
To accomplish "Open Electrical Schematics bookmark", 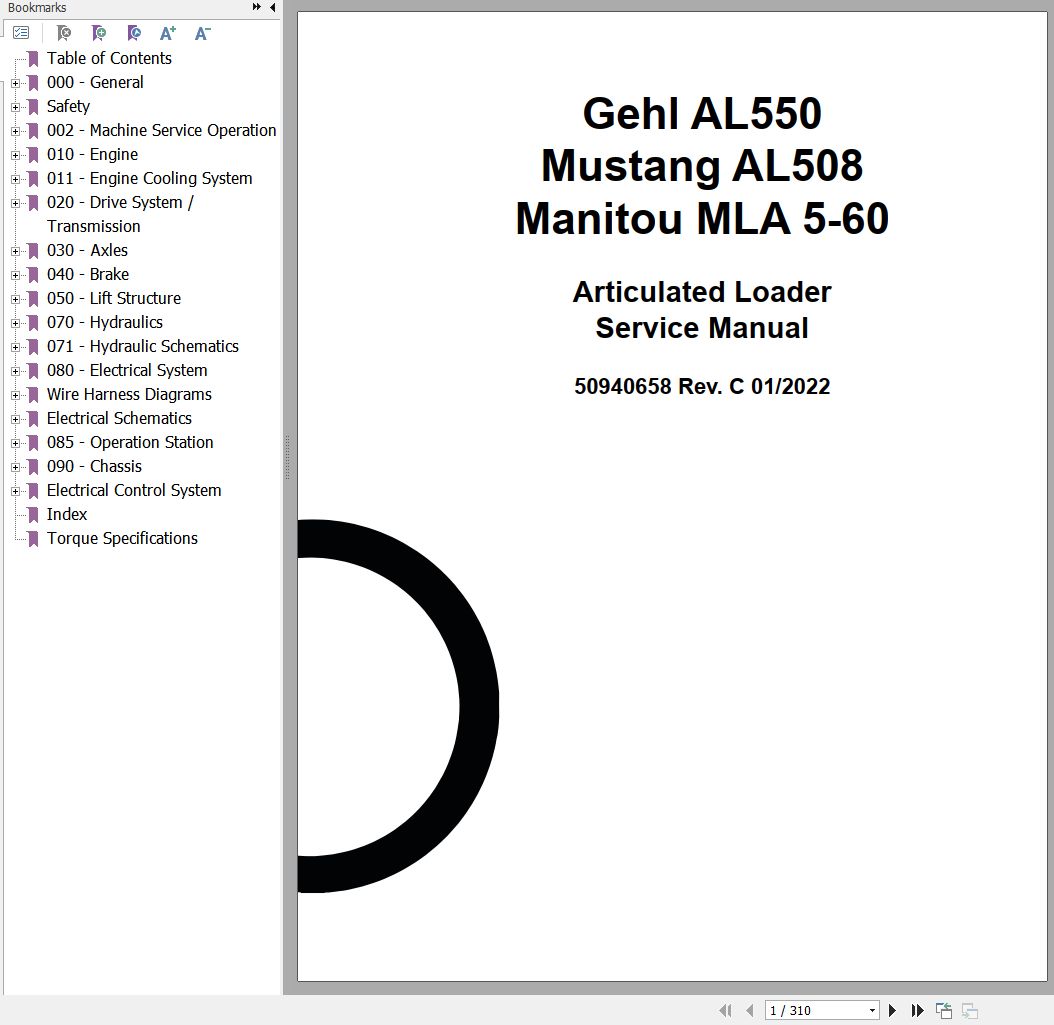I will click(x=119, y=418).
